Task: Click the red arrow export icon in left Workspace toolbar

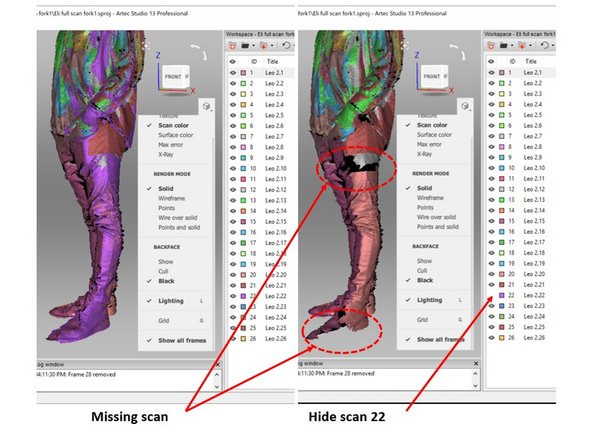Action: point(264,46)
